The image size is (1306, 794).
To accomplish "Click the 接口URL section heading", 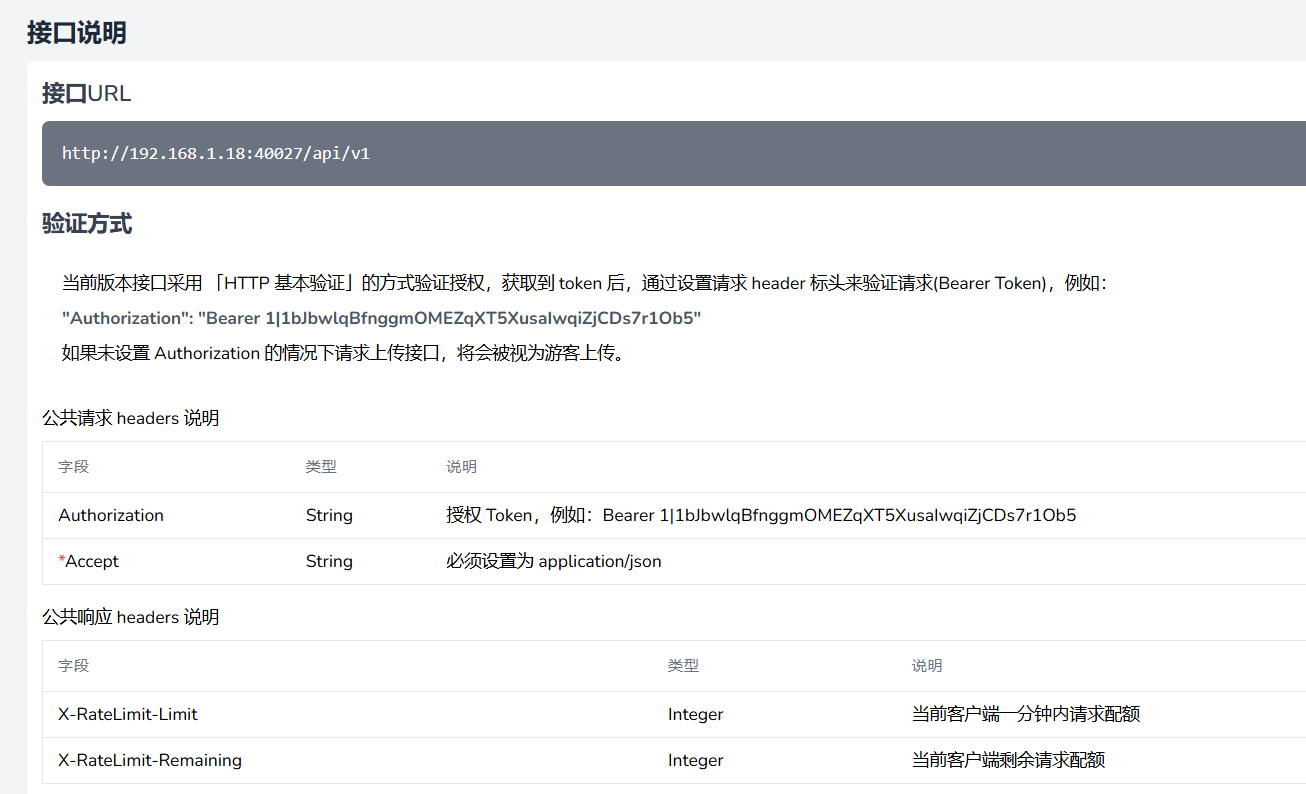I will tap(86, 94).
